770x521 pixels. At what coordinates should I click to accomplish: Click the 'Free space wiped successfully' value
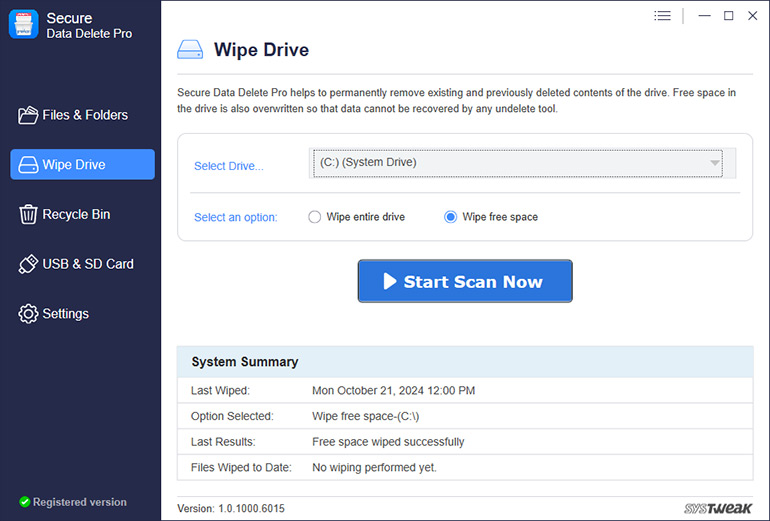click(x=388, y=442)
